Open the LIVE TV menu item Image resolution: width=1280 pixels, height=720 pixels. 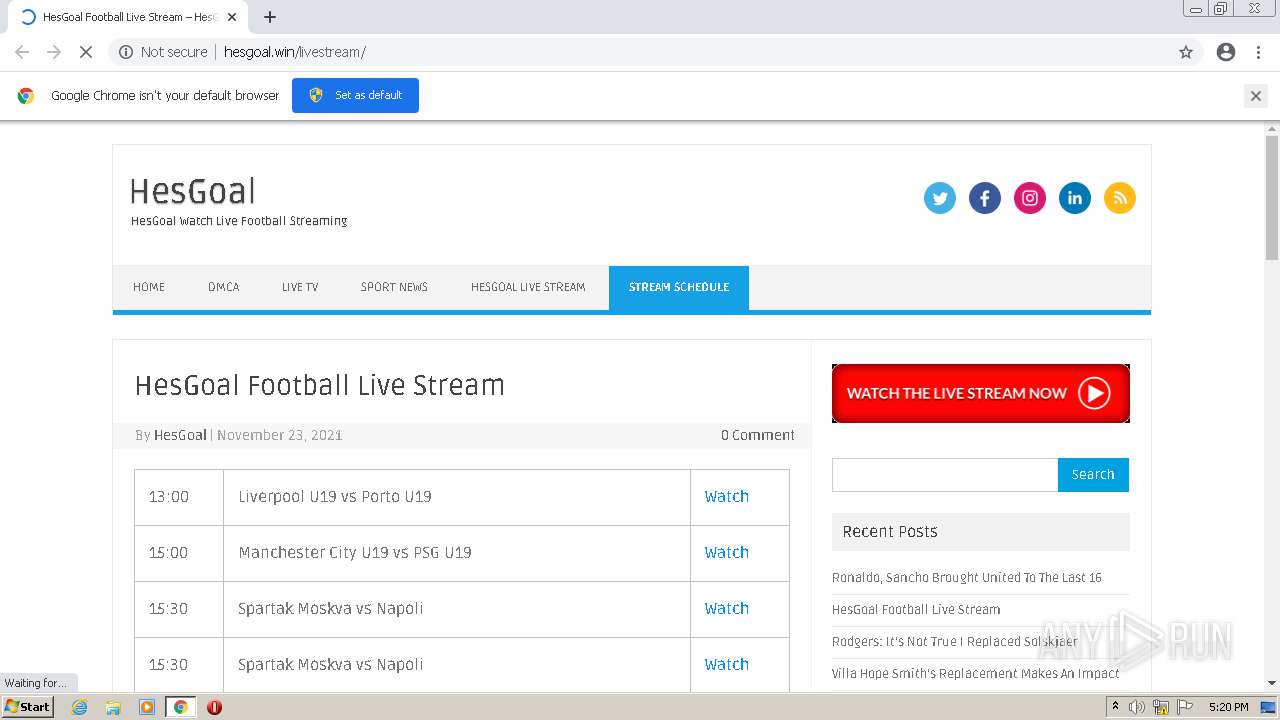click(x=300, y=287)
